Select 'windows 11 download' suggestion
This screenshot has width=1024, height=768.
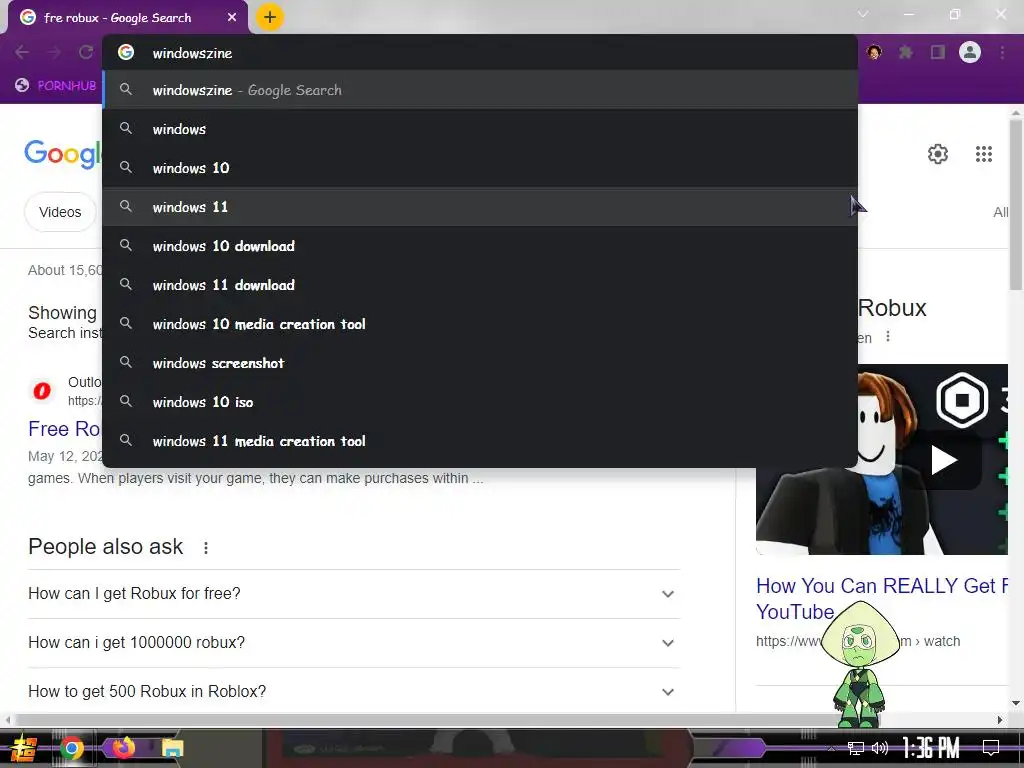coord(480,285)
